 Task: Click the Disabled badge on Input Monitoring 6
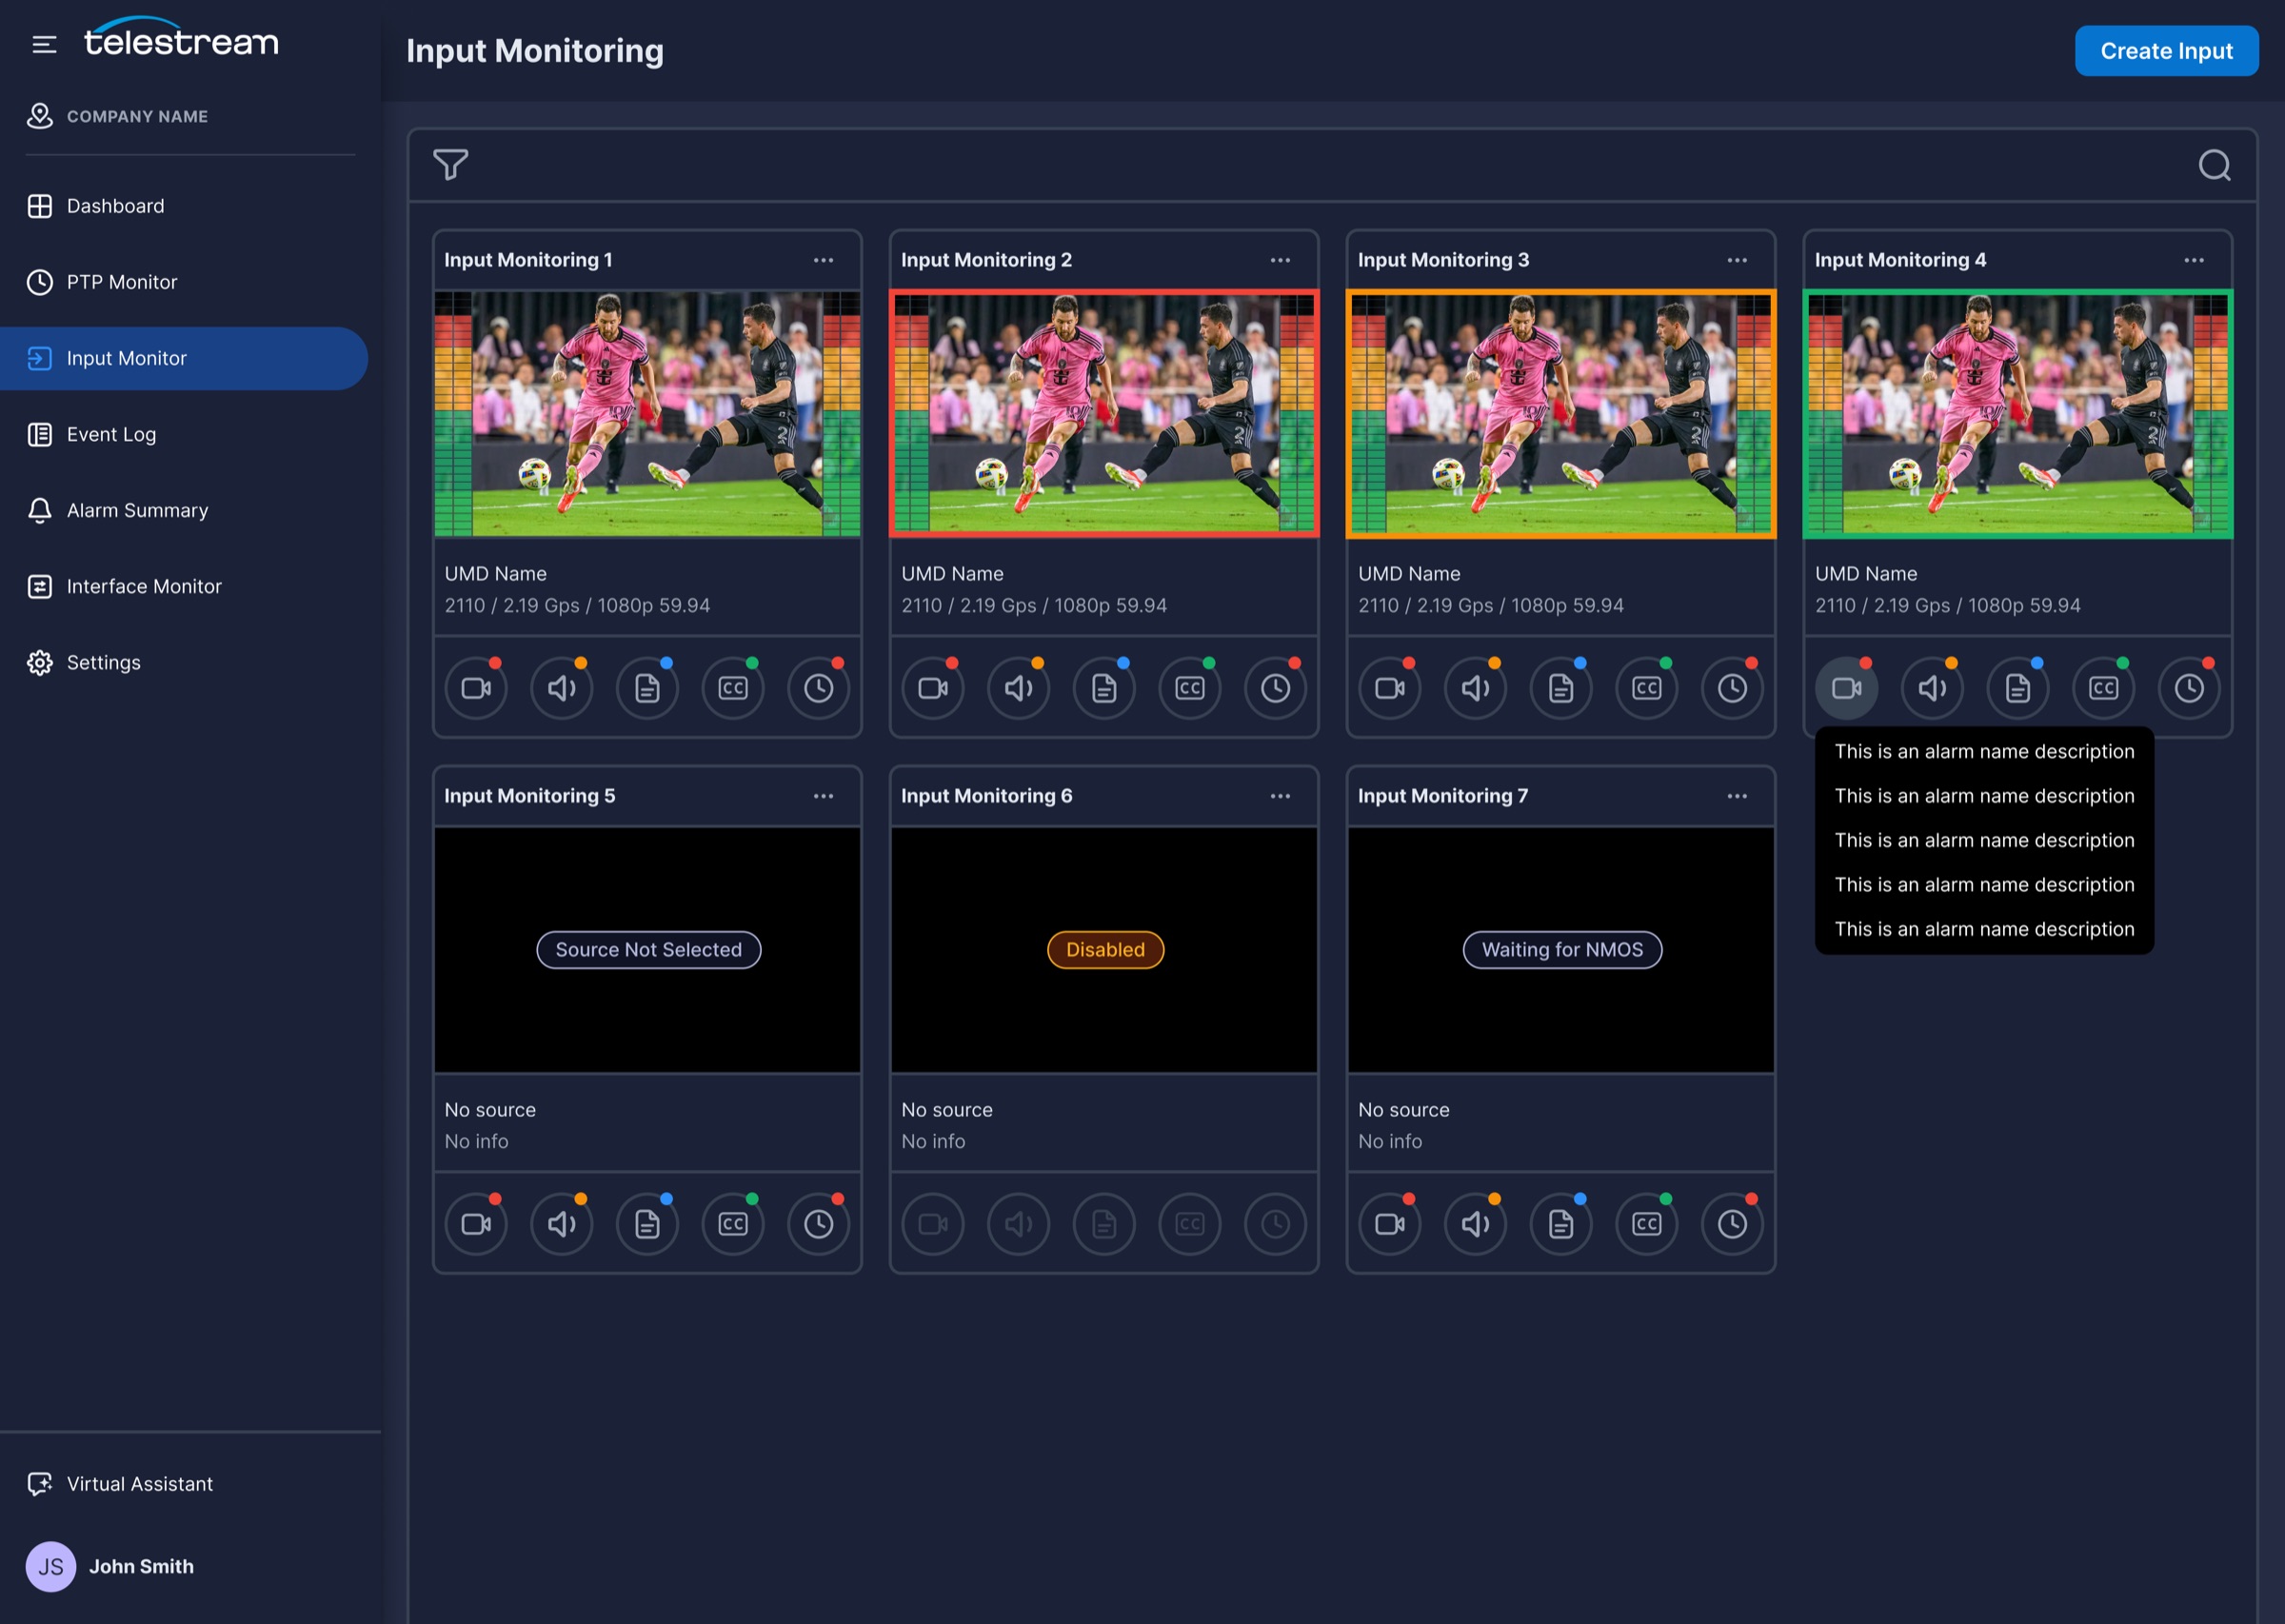pyautogui.click(x=1105, y=950)
